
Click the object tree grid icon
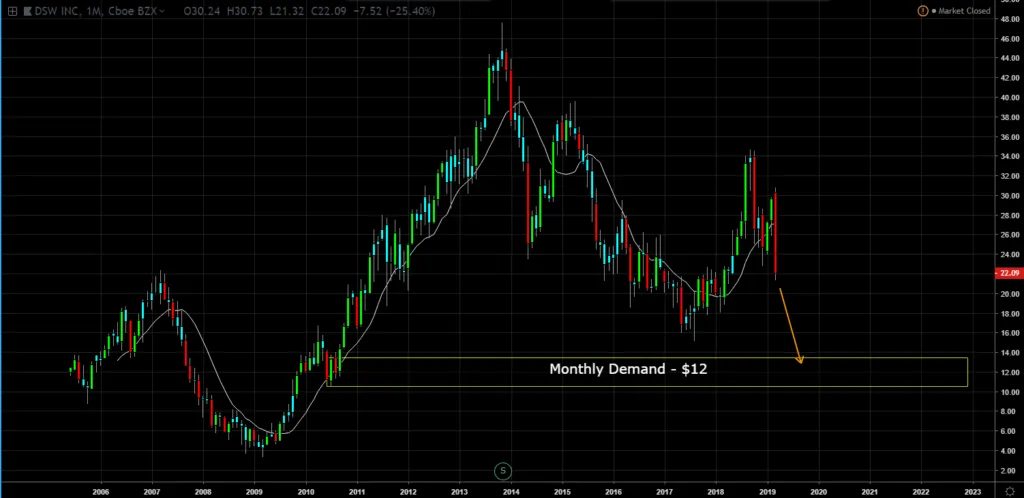[12, 11]
